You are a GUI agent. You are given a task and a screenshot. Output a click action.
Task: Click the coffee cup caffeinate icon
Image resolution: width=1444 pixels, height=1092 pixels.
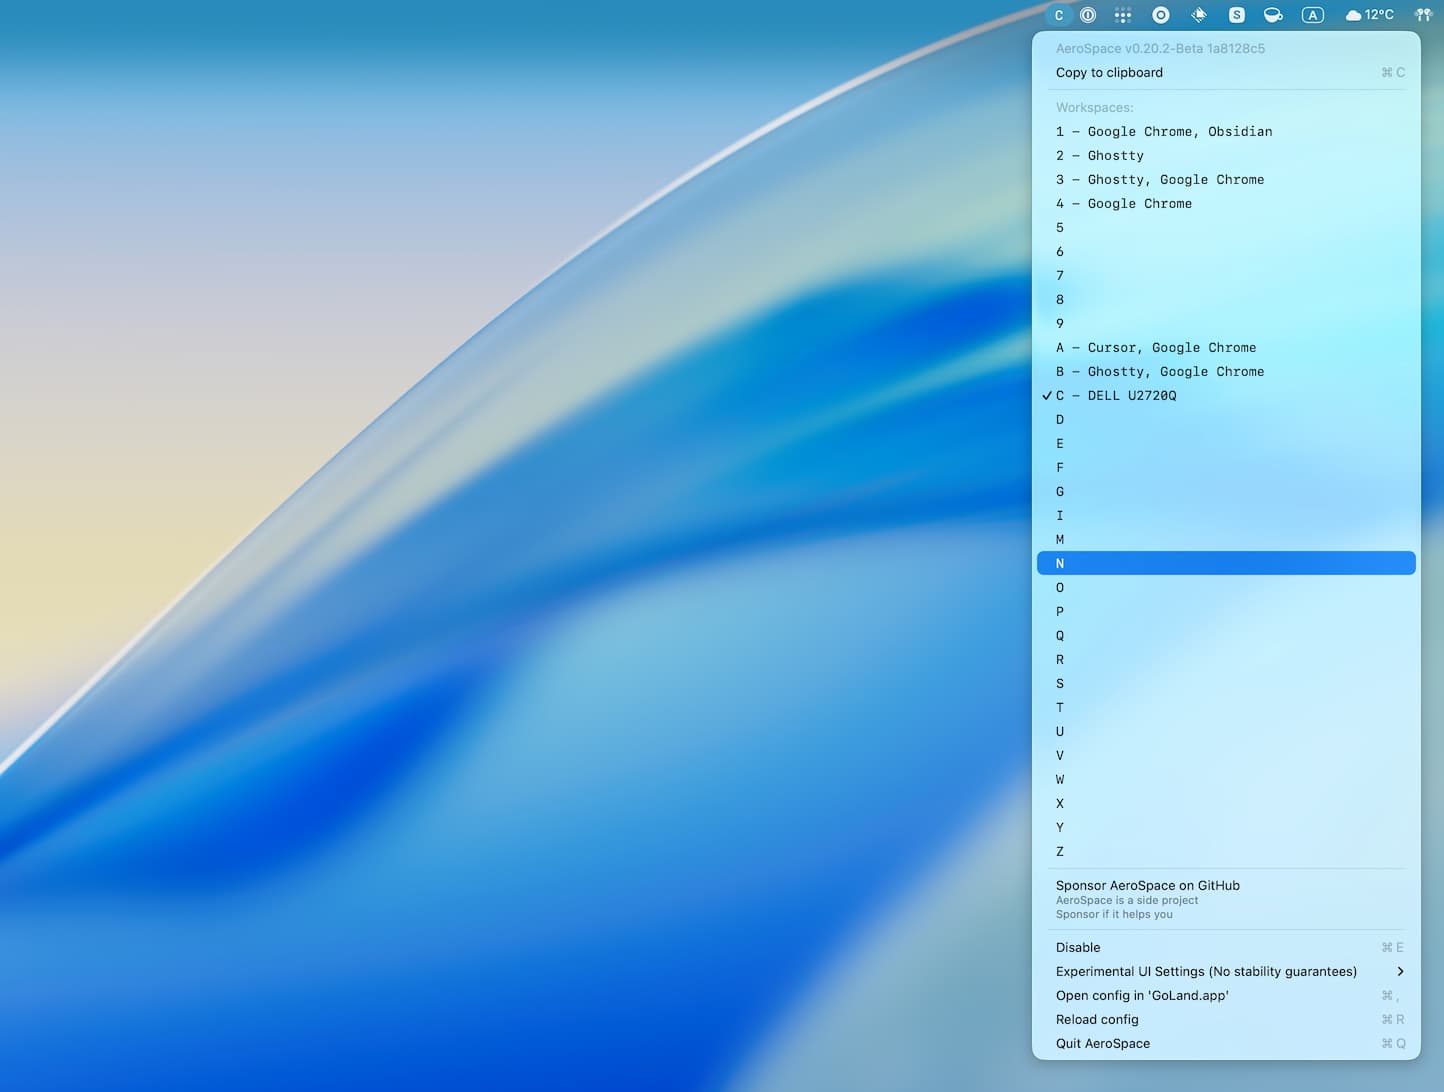[1272, 15]
